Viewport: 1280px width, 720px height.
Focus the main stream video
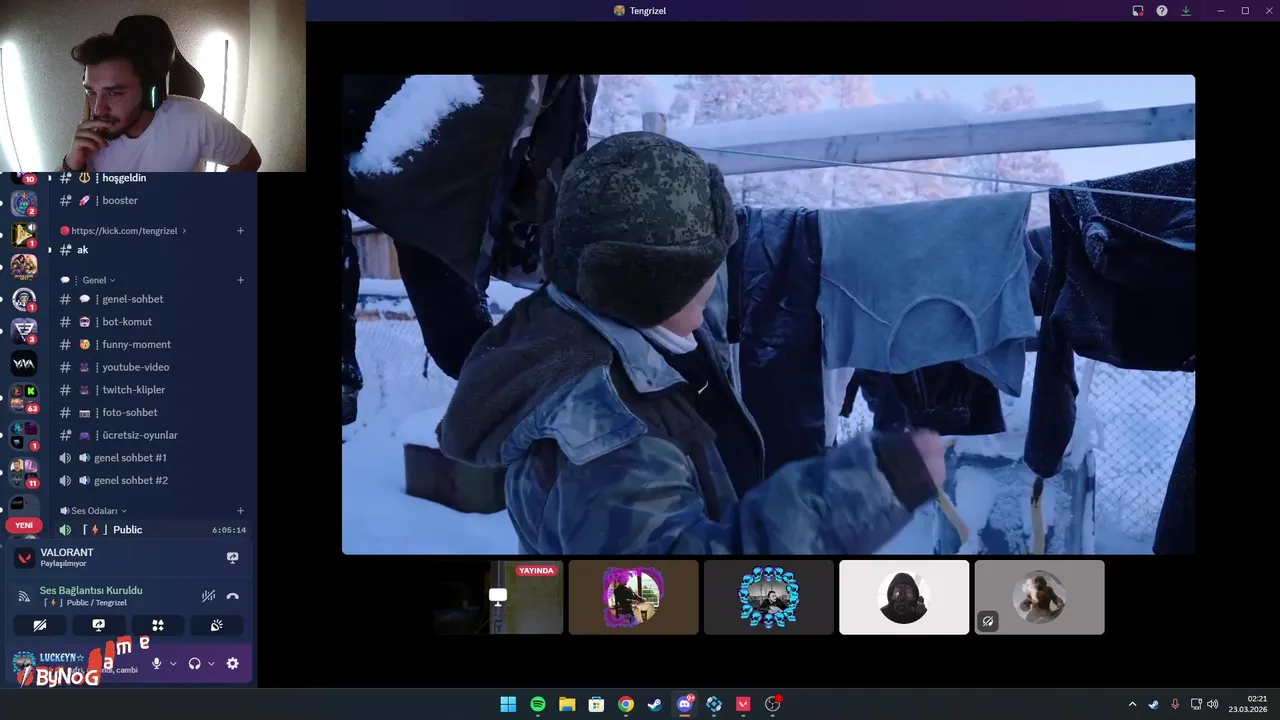(768, 314)
